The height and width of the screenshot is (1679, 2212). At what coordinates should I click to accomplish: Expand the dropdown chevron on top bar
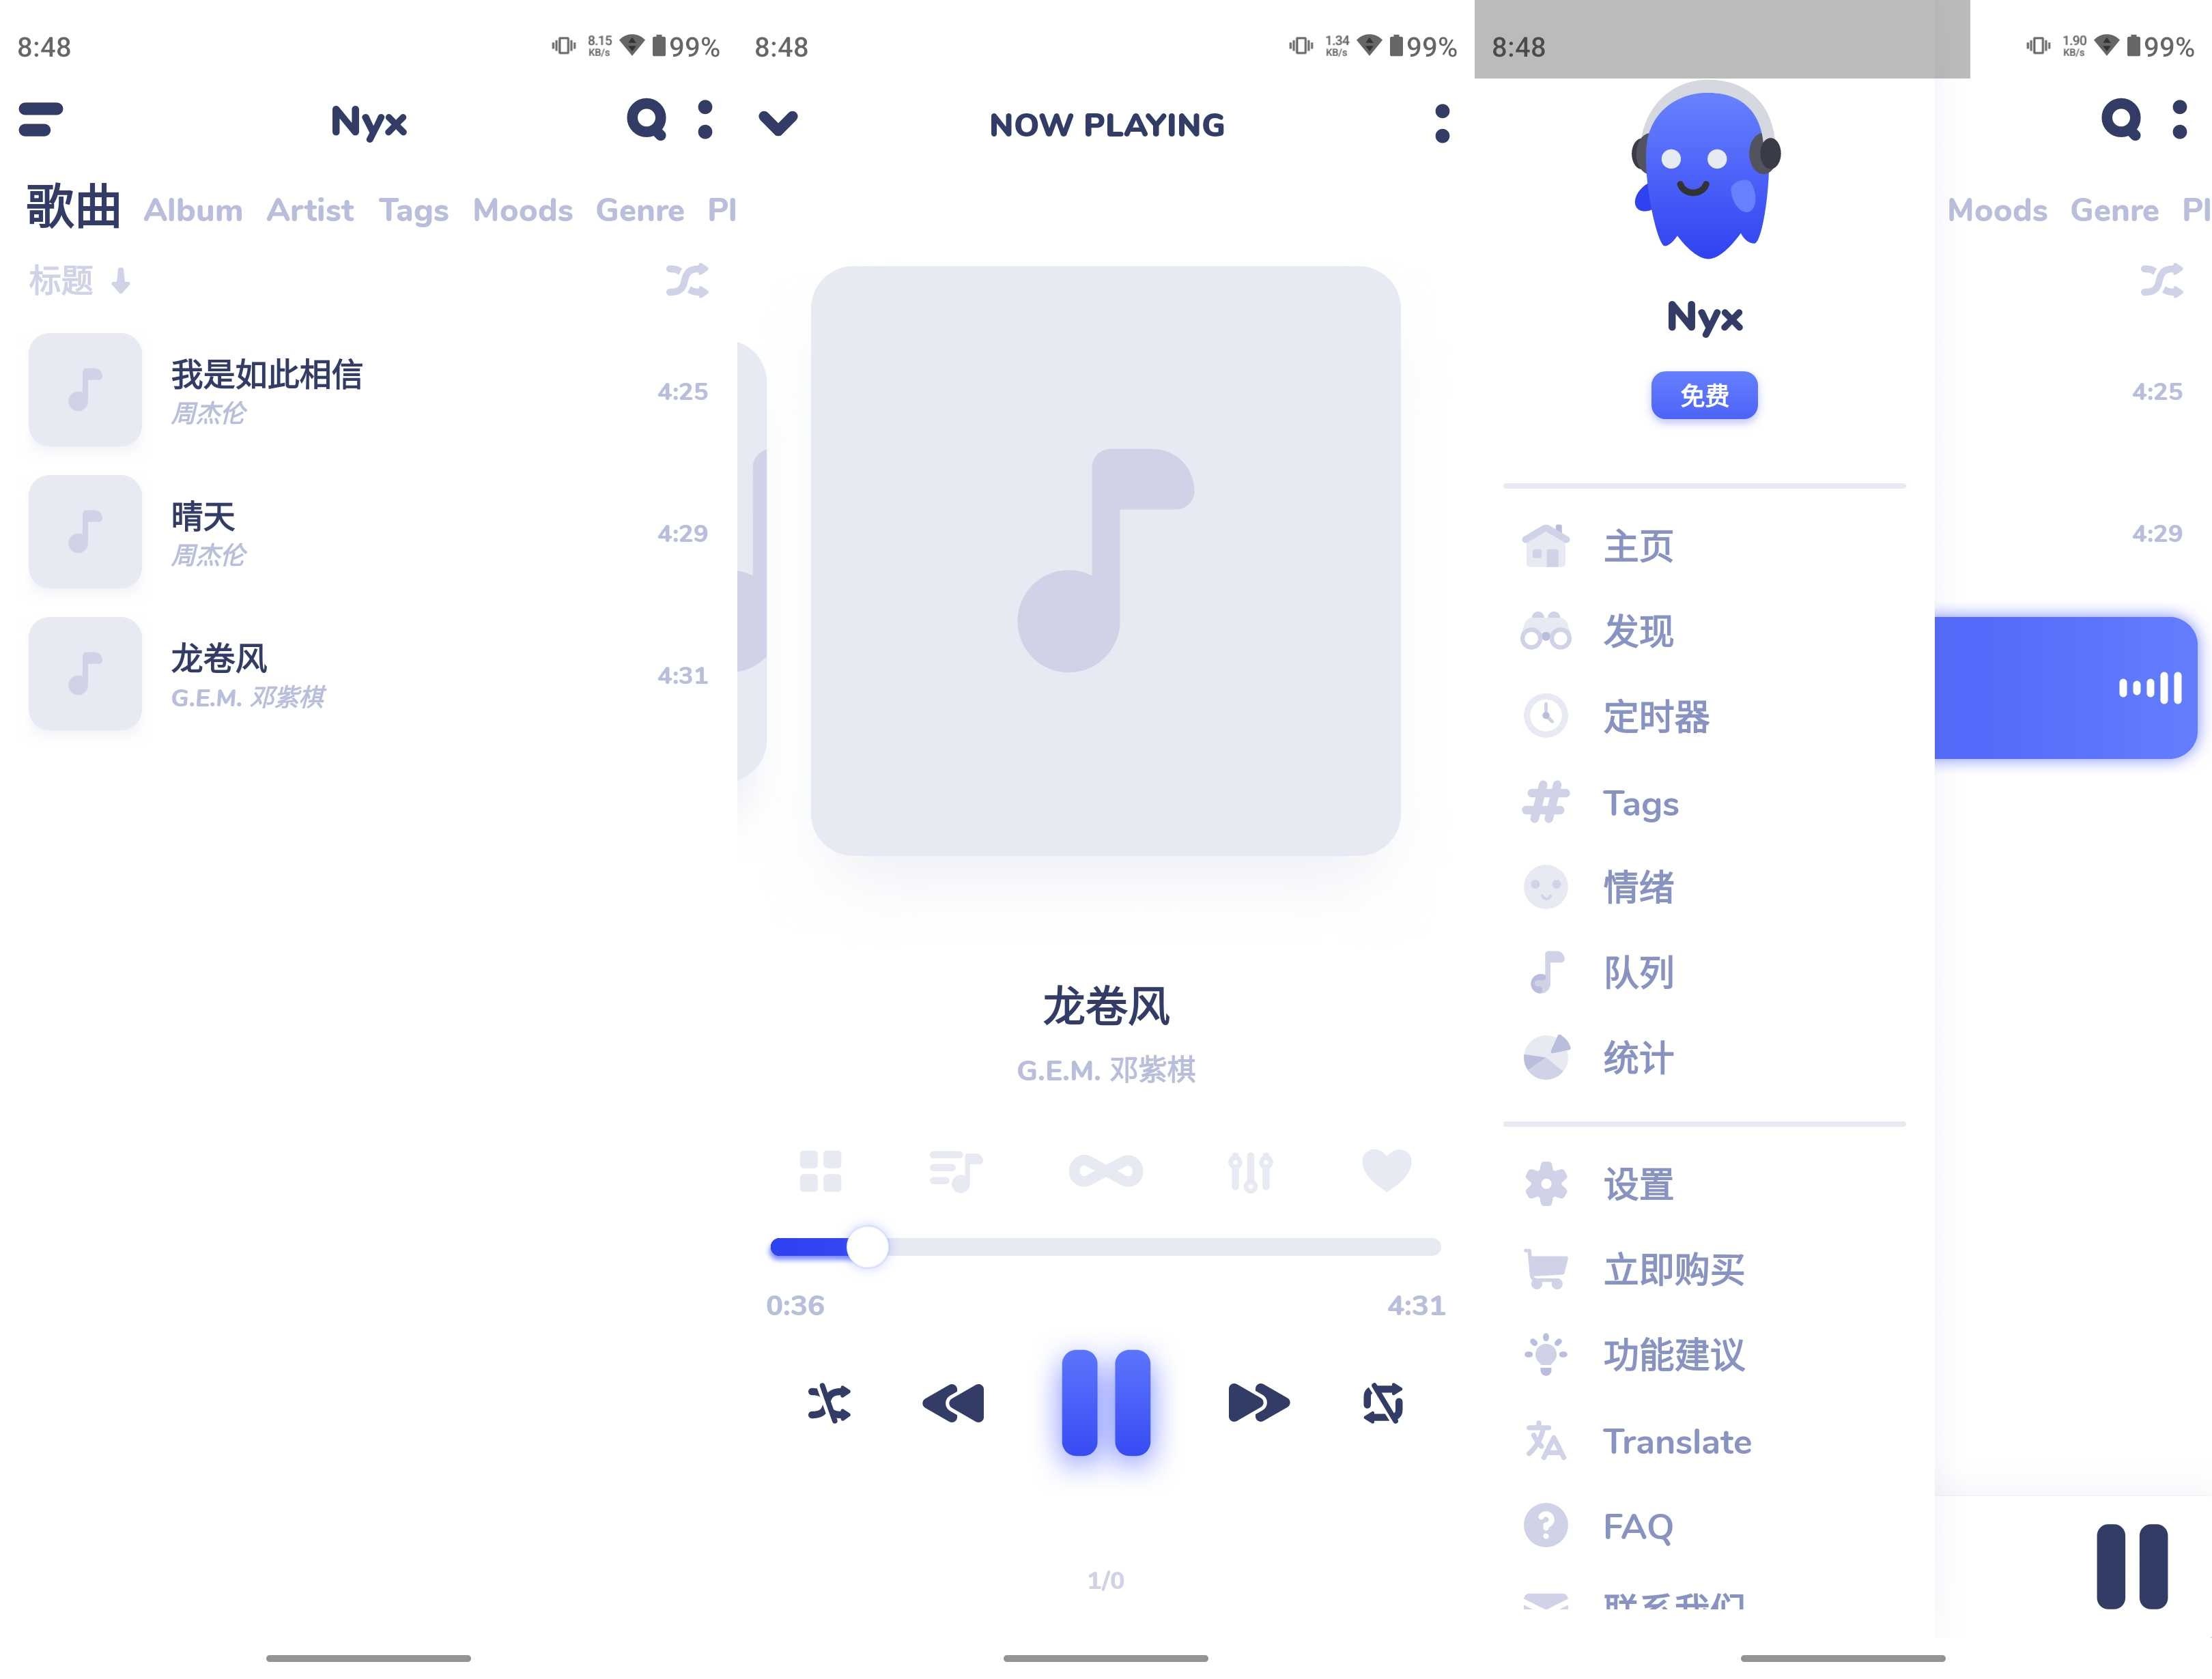778,121
